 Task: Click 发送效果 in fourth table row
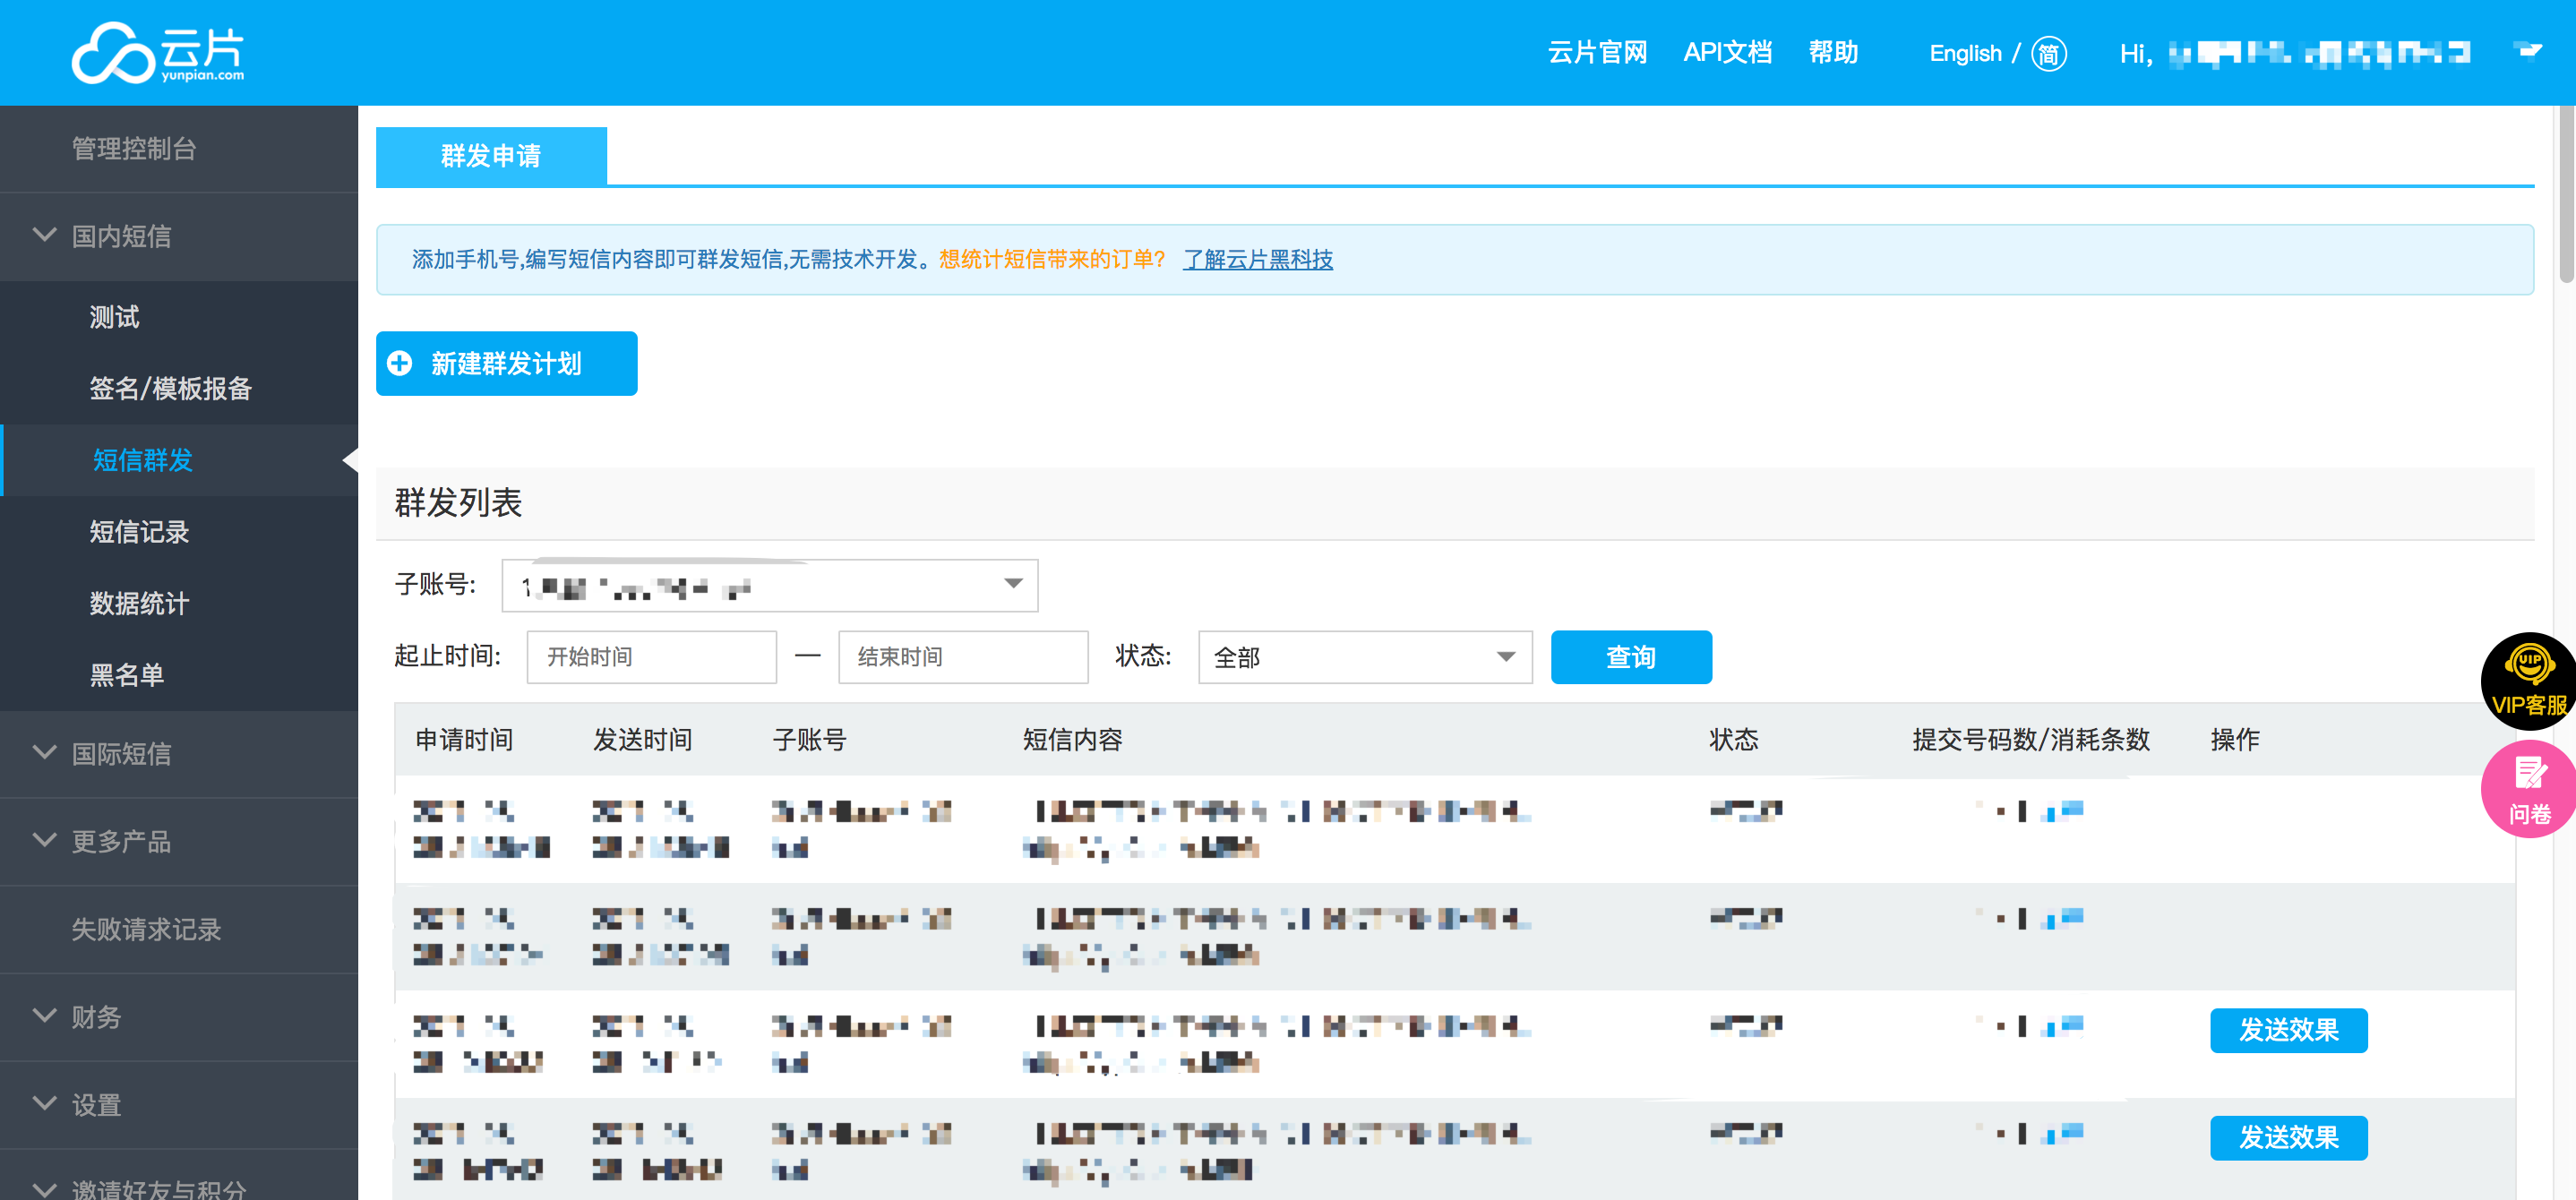pyautogui.click(x=2288, y=1138)
